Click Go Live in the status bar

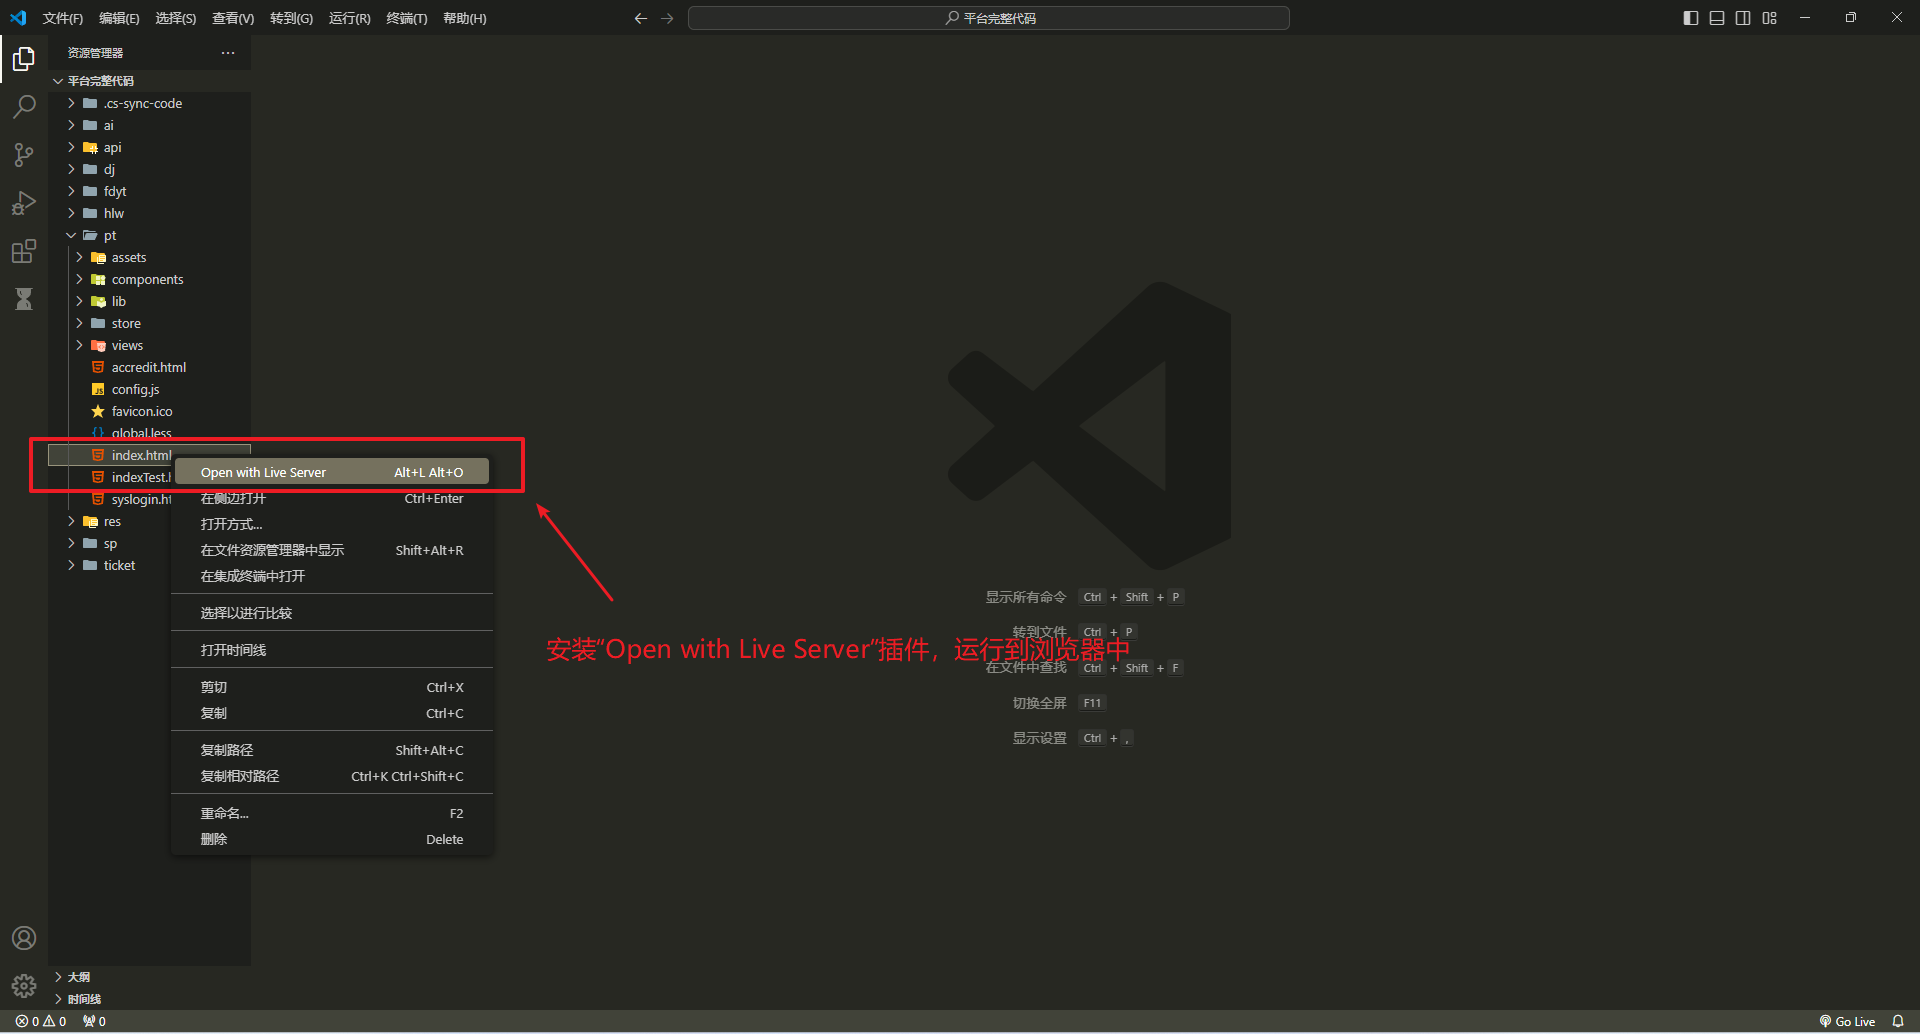point(1847,1021)
